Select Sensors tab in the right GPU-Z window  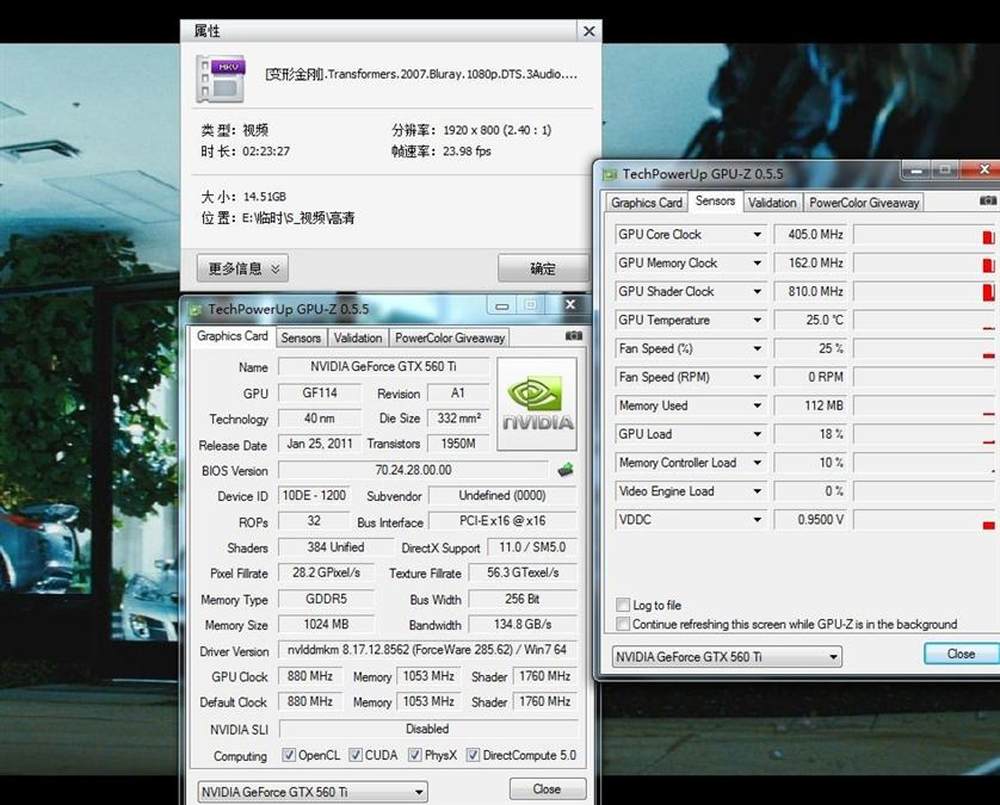715,201
